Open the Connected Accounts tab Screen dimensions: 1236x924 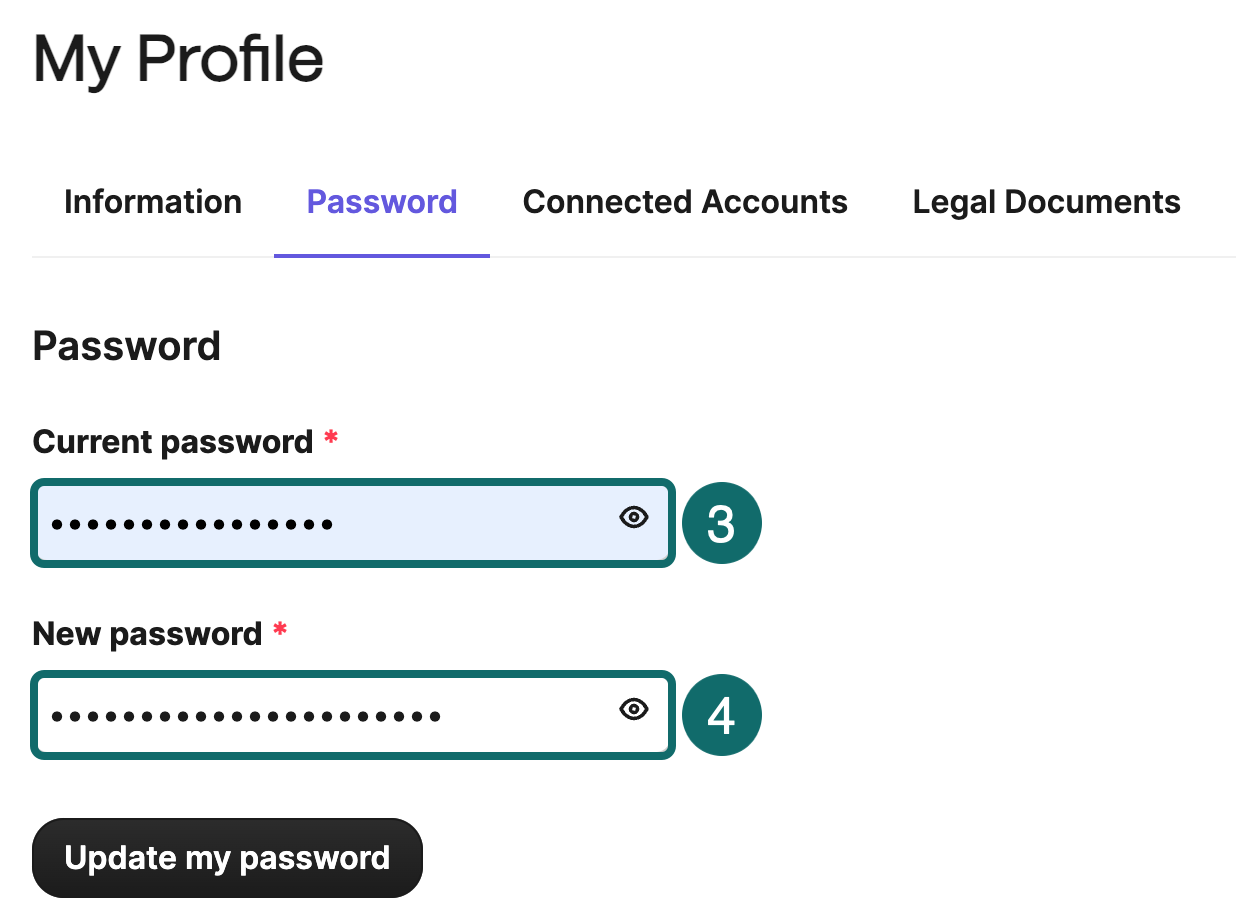(x=685, y=202)
